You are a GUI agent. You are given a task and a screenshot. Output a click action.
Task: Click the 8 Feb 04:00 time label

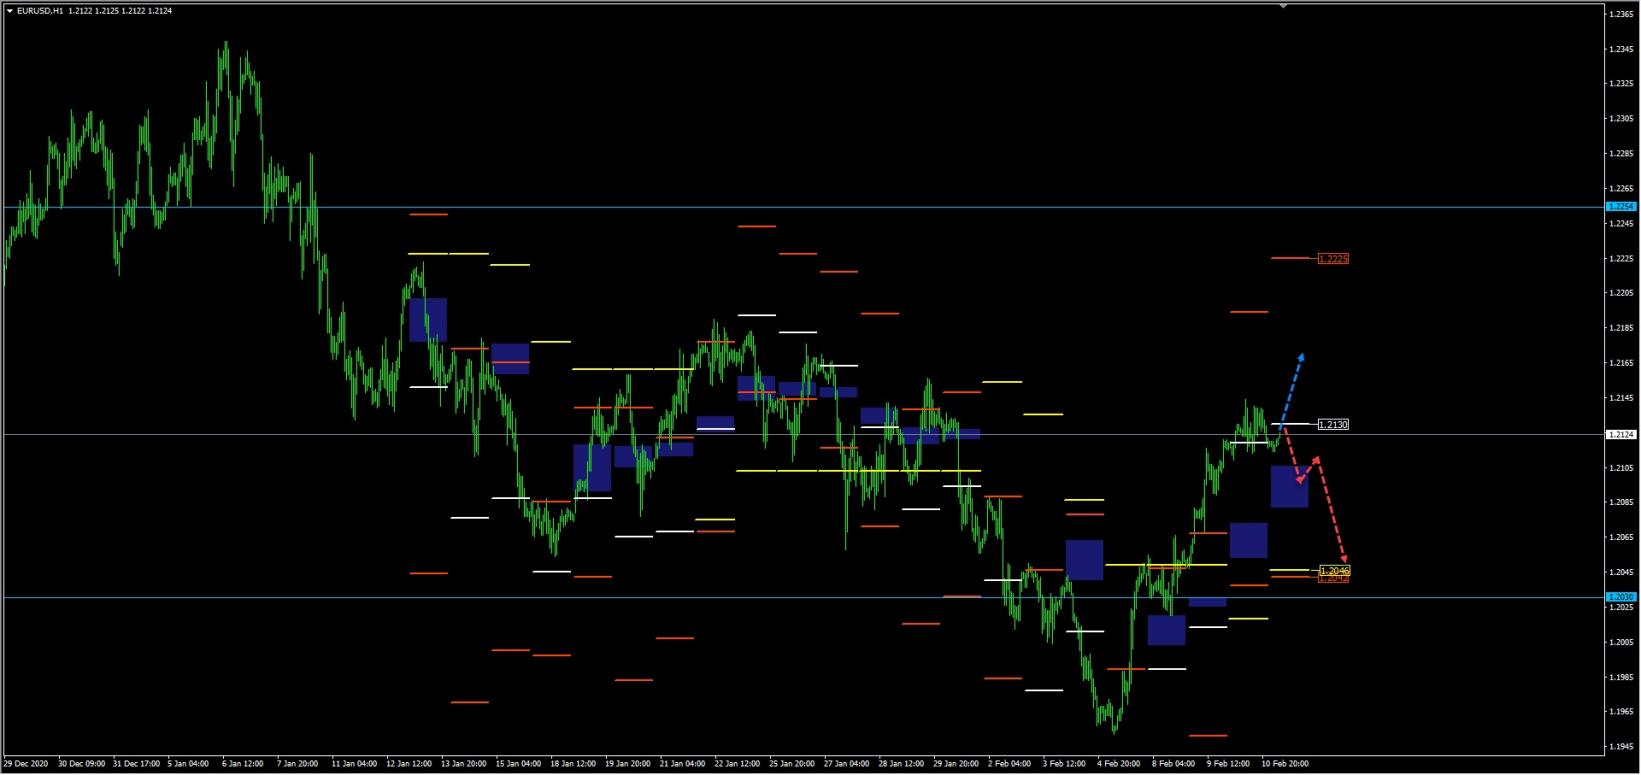[1173, 764]
